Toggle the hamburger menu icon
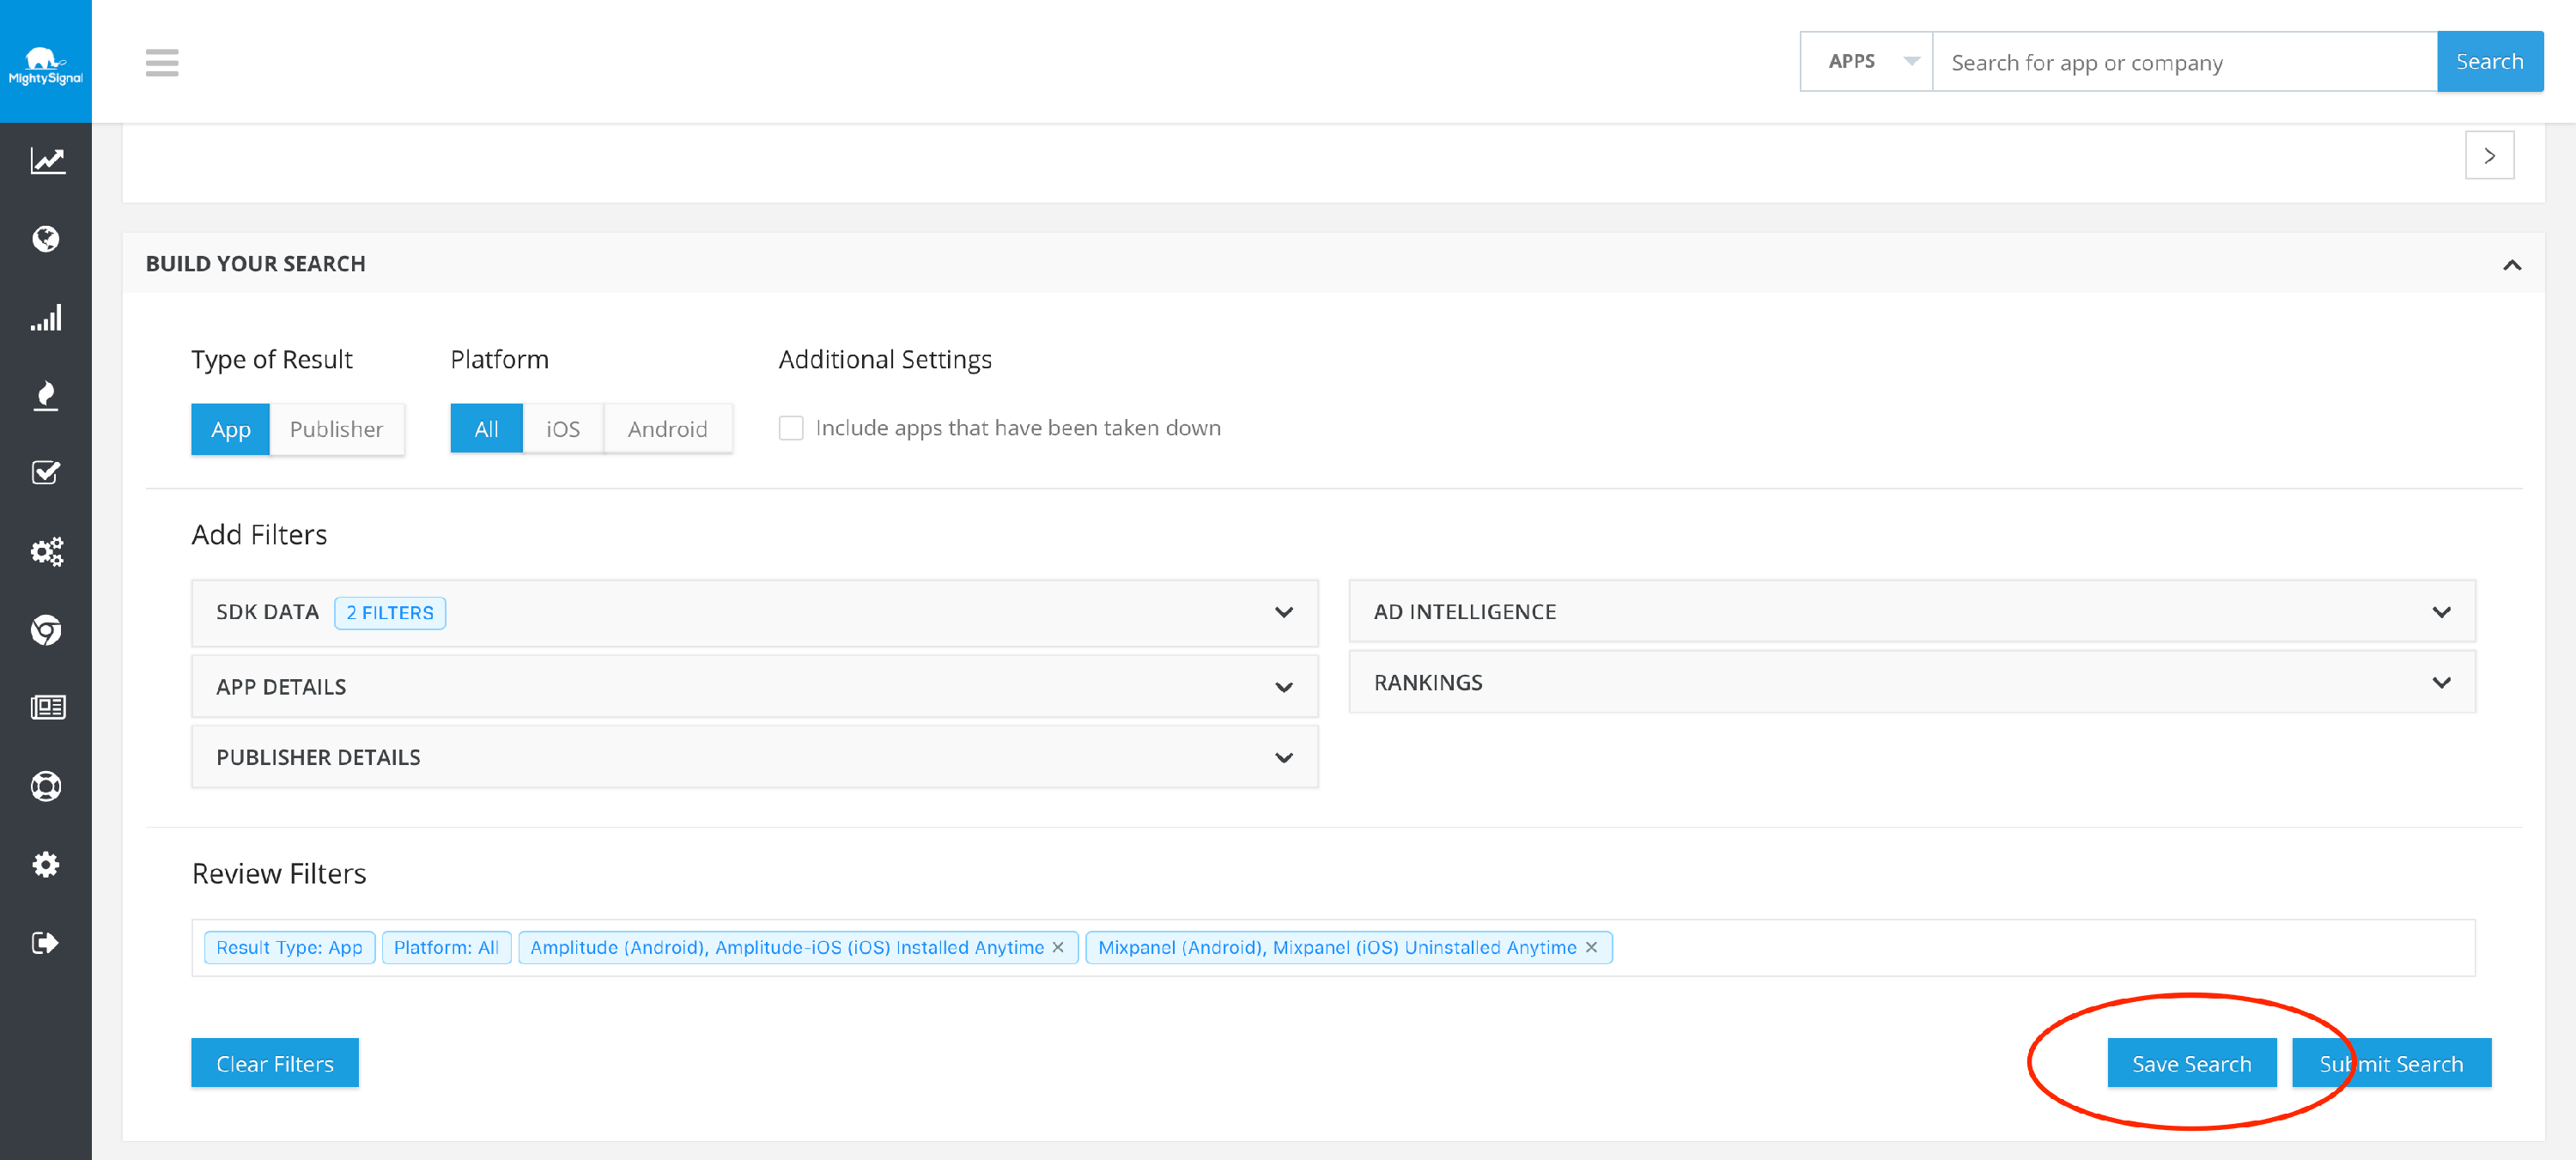Image resolution: width=2576 pixels, height=1160 pixels. (162, 63)
